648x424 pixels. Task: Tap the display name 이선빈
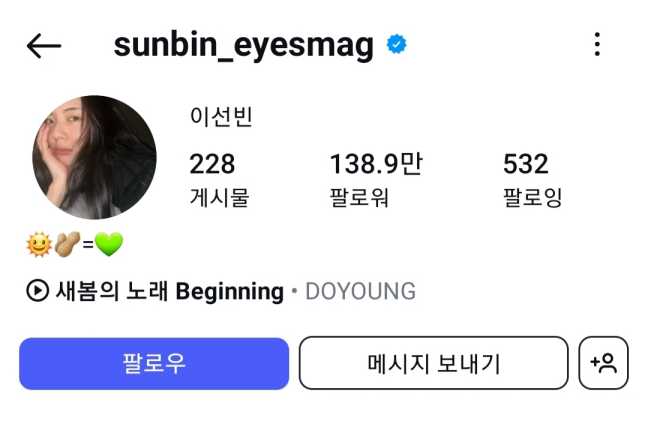(221, 117)
